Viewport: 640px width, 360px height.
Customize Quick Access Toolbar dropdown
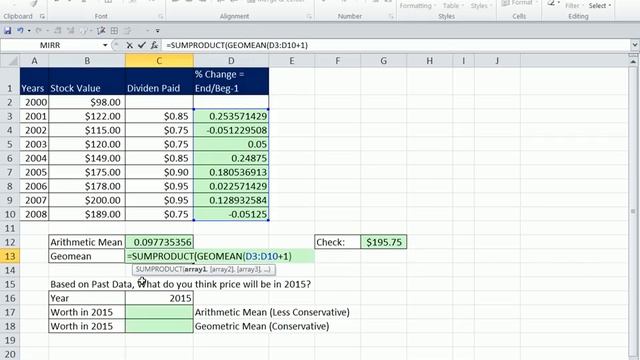(158, 31)
